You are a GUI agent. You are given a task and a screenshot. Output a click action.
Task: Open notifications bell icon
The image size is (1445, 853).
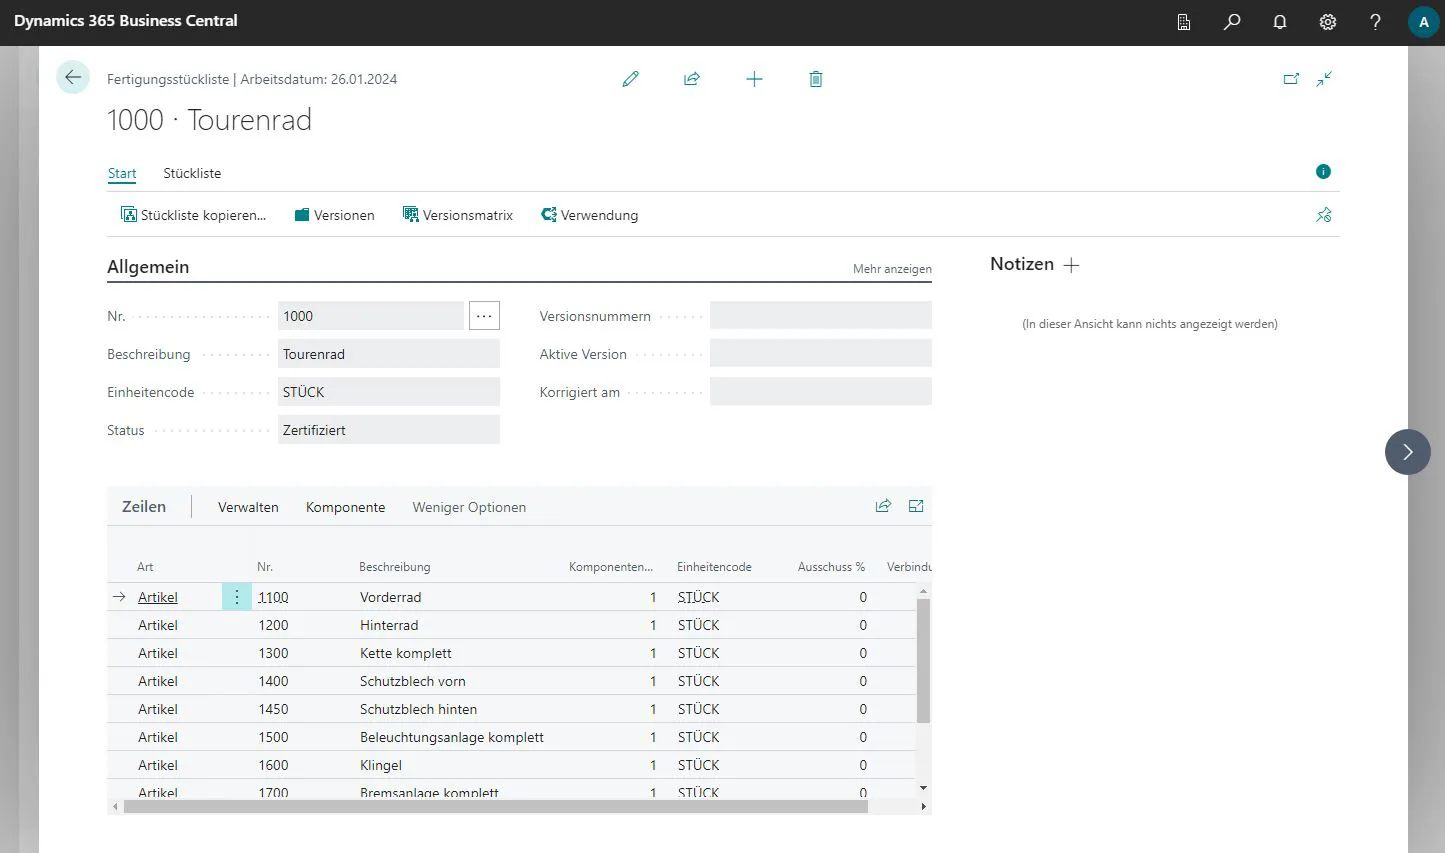tap(1280, 22)
